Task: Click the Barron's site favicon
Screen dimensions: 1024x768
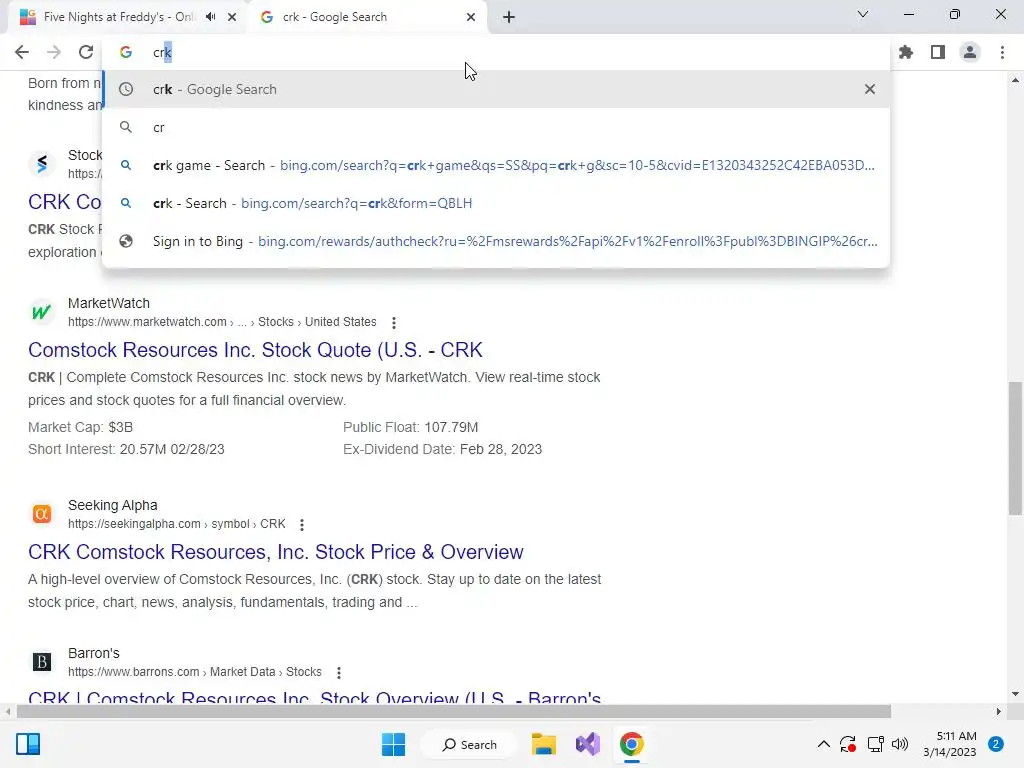Action: coord(42,662)
